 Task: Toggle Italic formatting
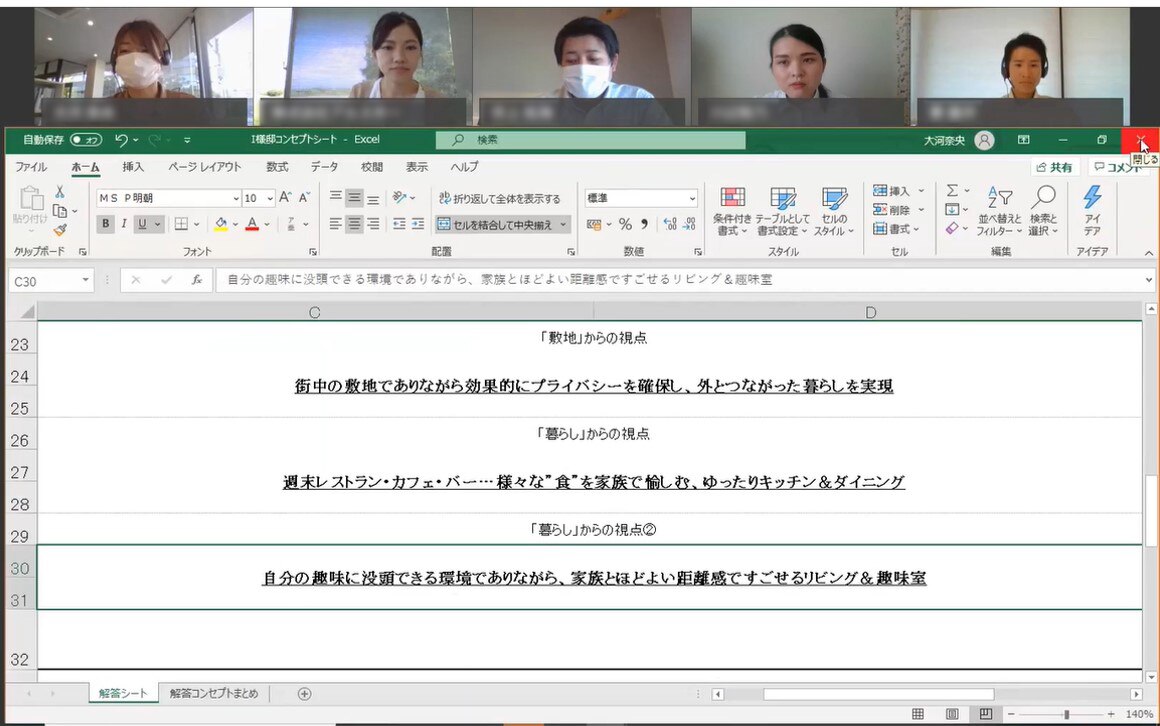coord(124,223)
